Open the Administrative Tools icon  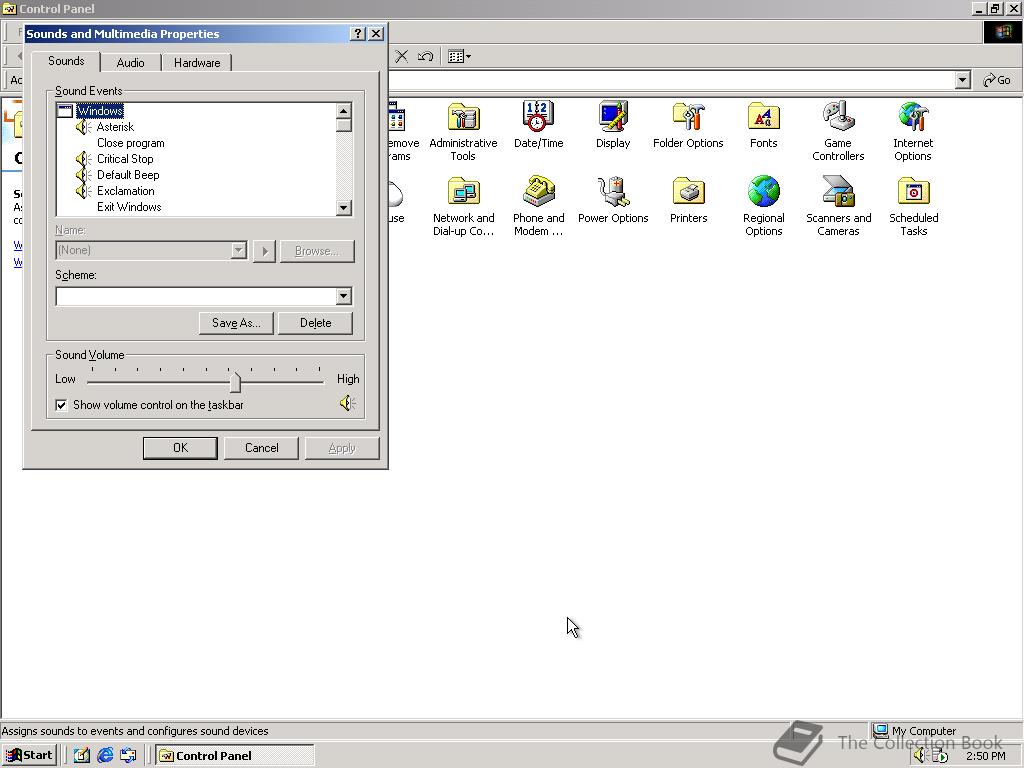[x=463, y=118]
